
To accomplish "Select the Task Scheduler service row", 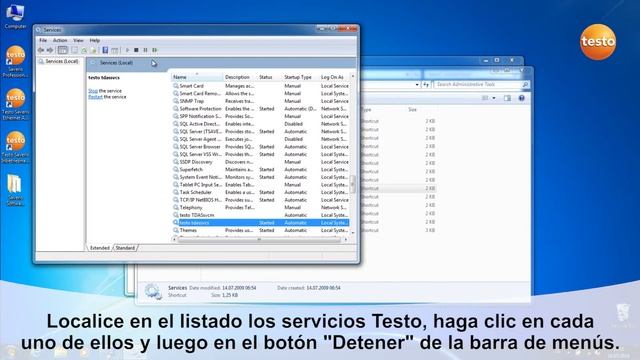I will pyautogui.click(x=260, y=192).
